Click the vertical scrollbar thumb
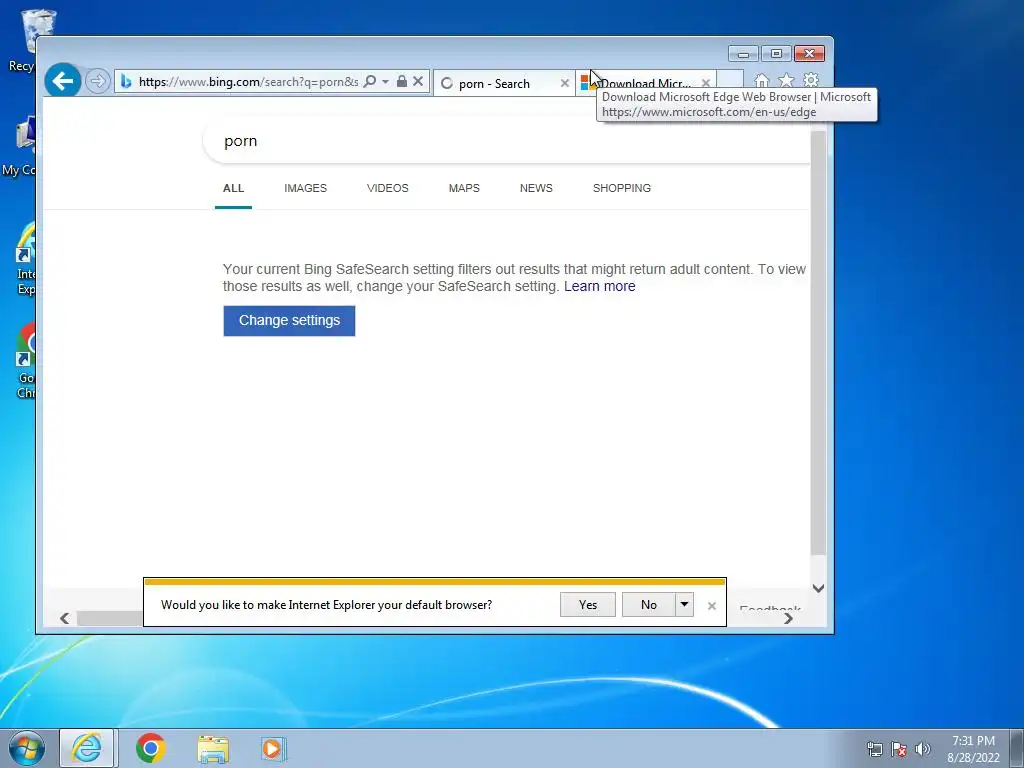 click(818, 343)
